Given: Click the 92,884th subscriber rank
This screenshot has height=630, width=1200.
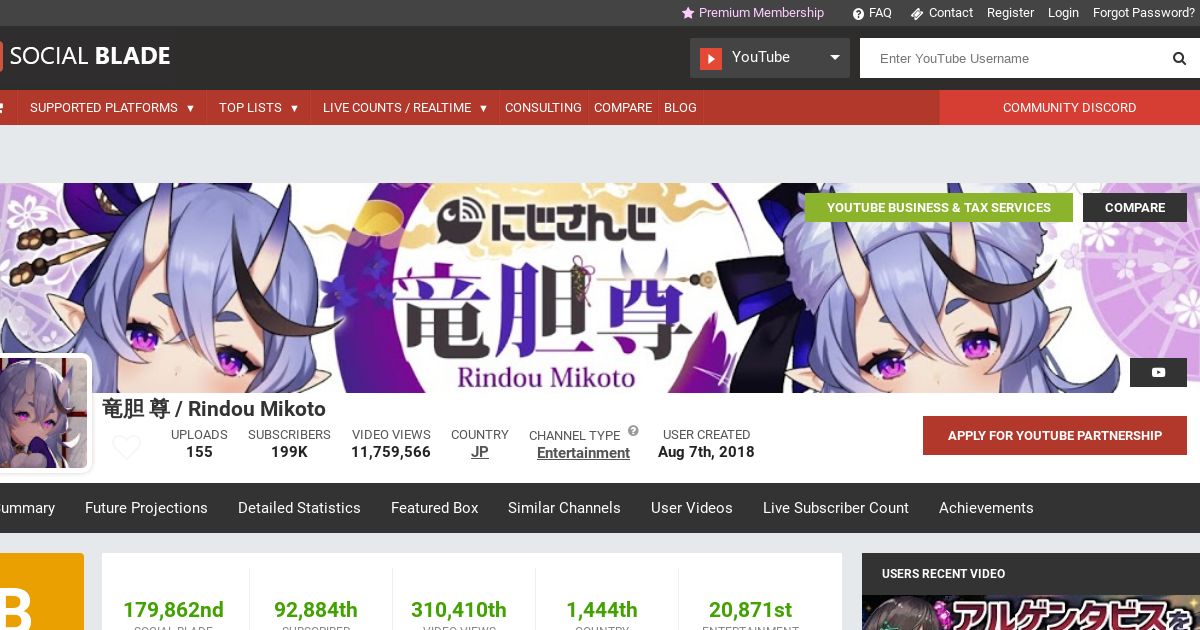Looking at the screenshot, I should tap(316, 610).
